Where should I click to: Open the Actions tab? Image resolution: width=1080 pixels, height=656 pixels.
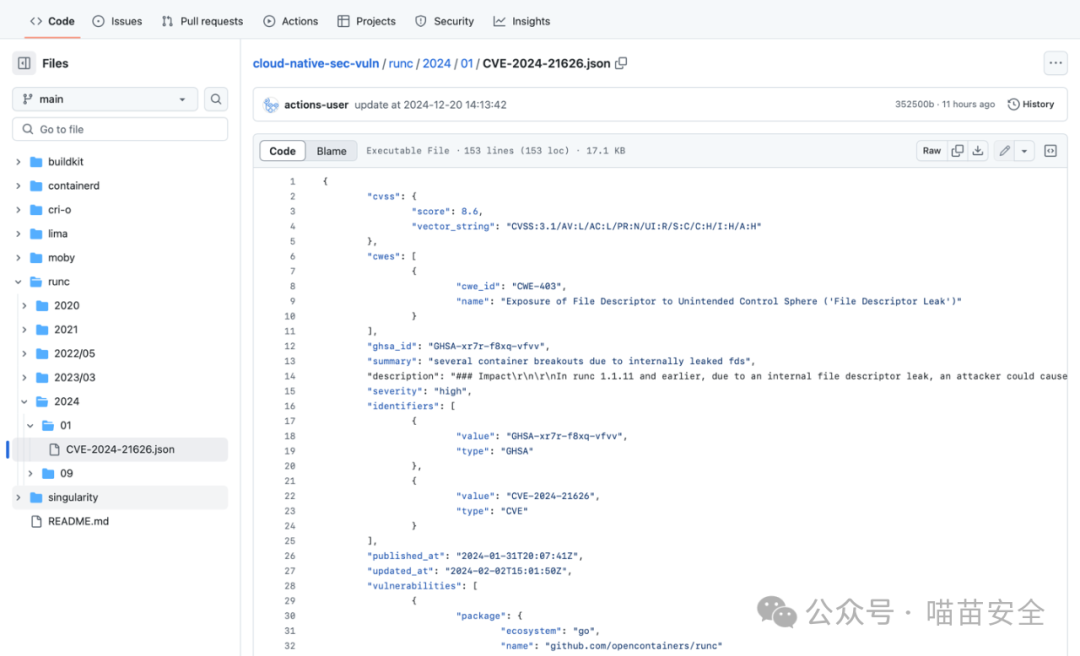point(291,21)
